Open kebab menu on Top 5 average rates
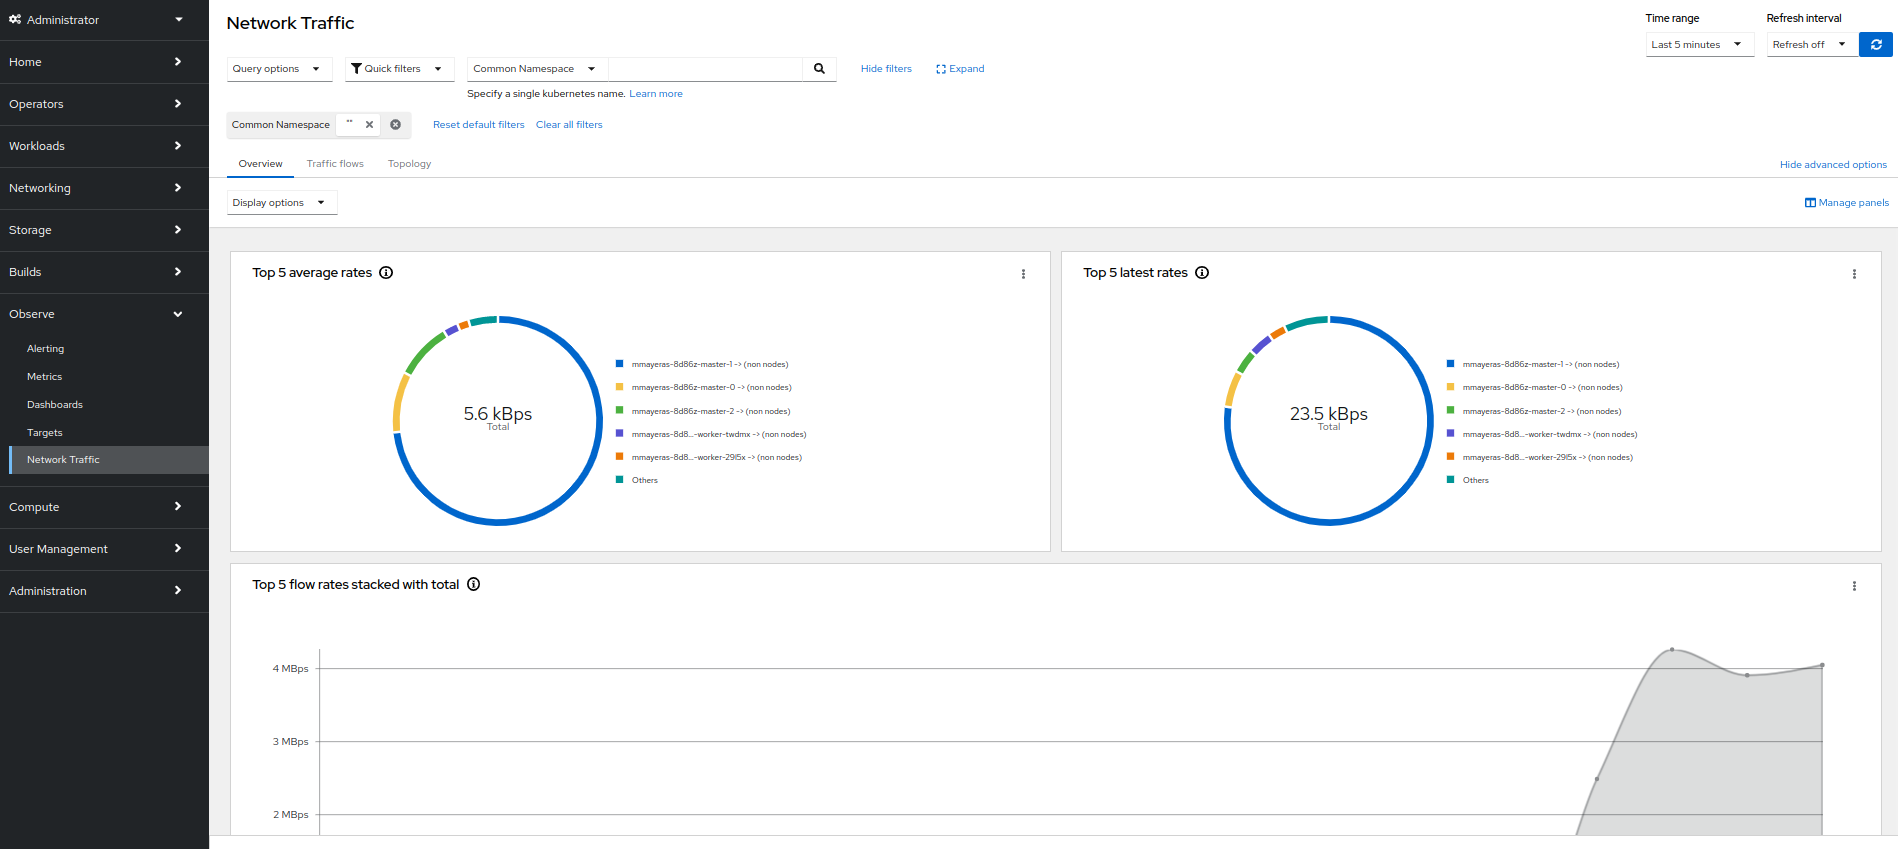The width and height of the screenshot is (1898, 849). click(1023, 274)
